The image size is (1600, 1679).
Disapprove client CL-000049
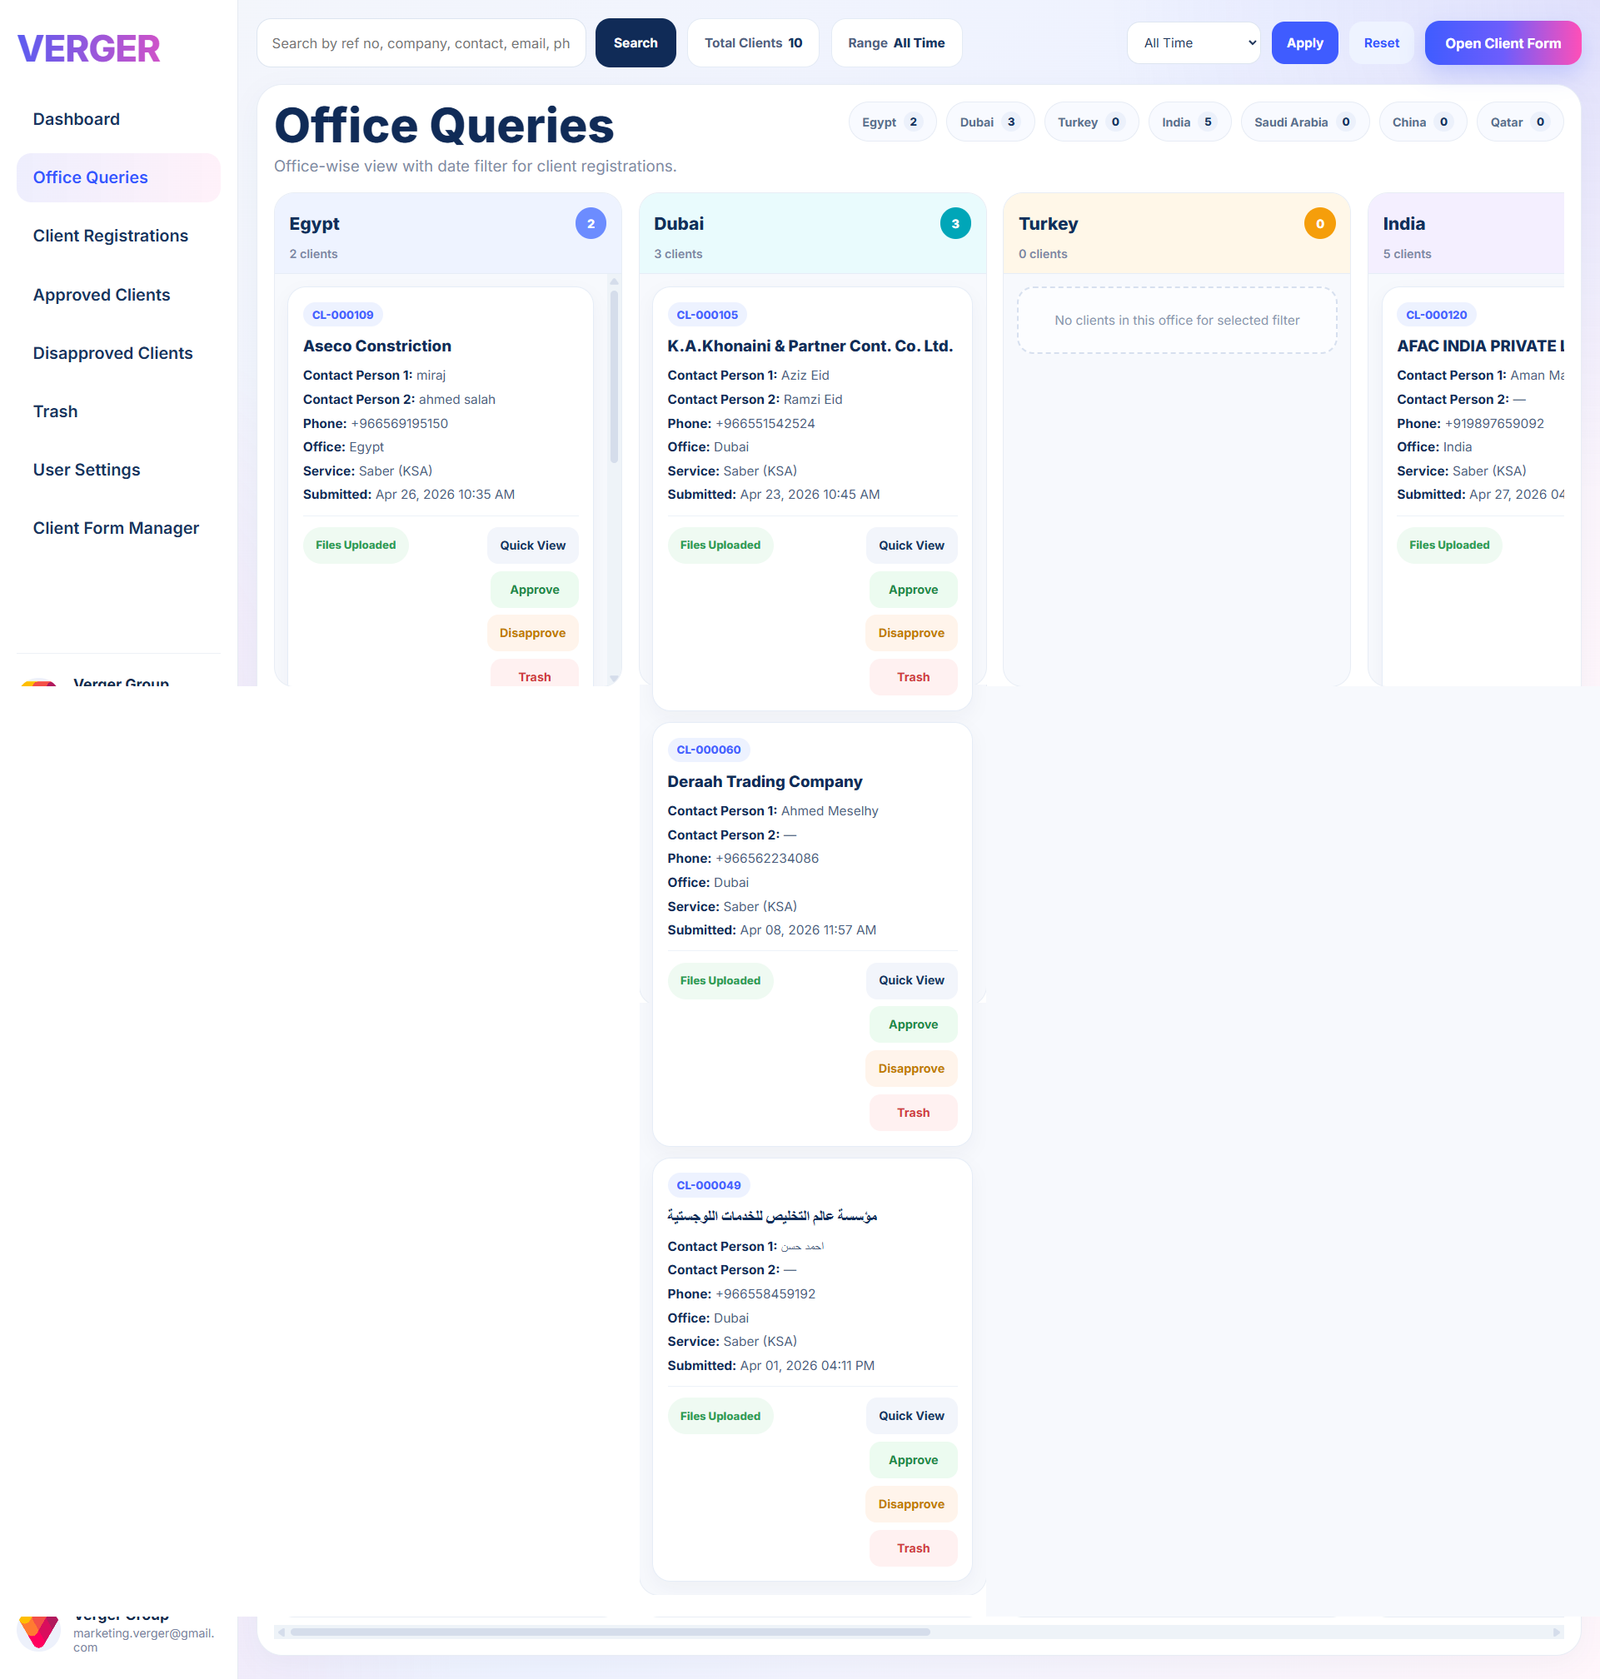tap(911, 1504)
